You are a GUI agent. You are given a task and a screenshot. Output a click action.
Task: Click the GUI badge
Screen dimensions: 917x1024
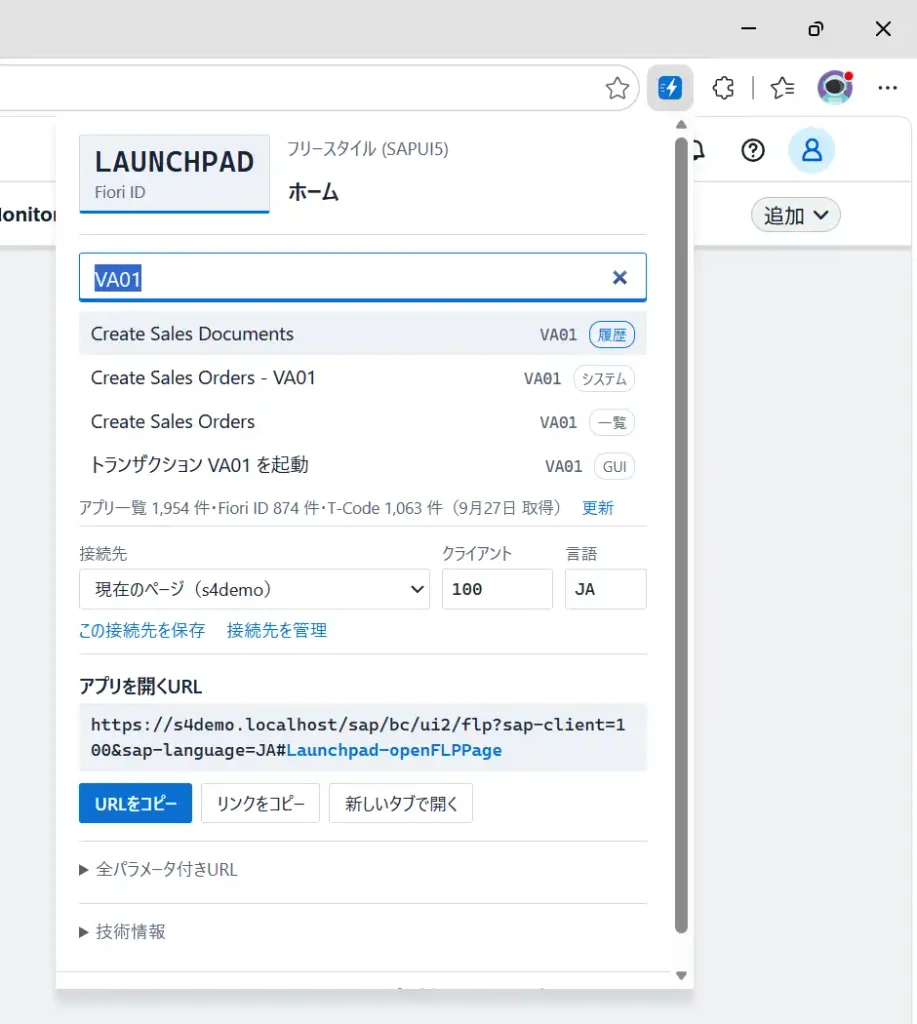[615, 466]
